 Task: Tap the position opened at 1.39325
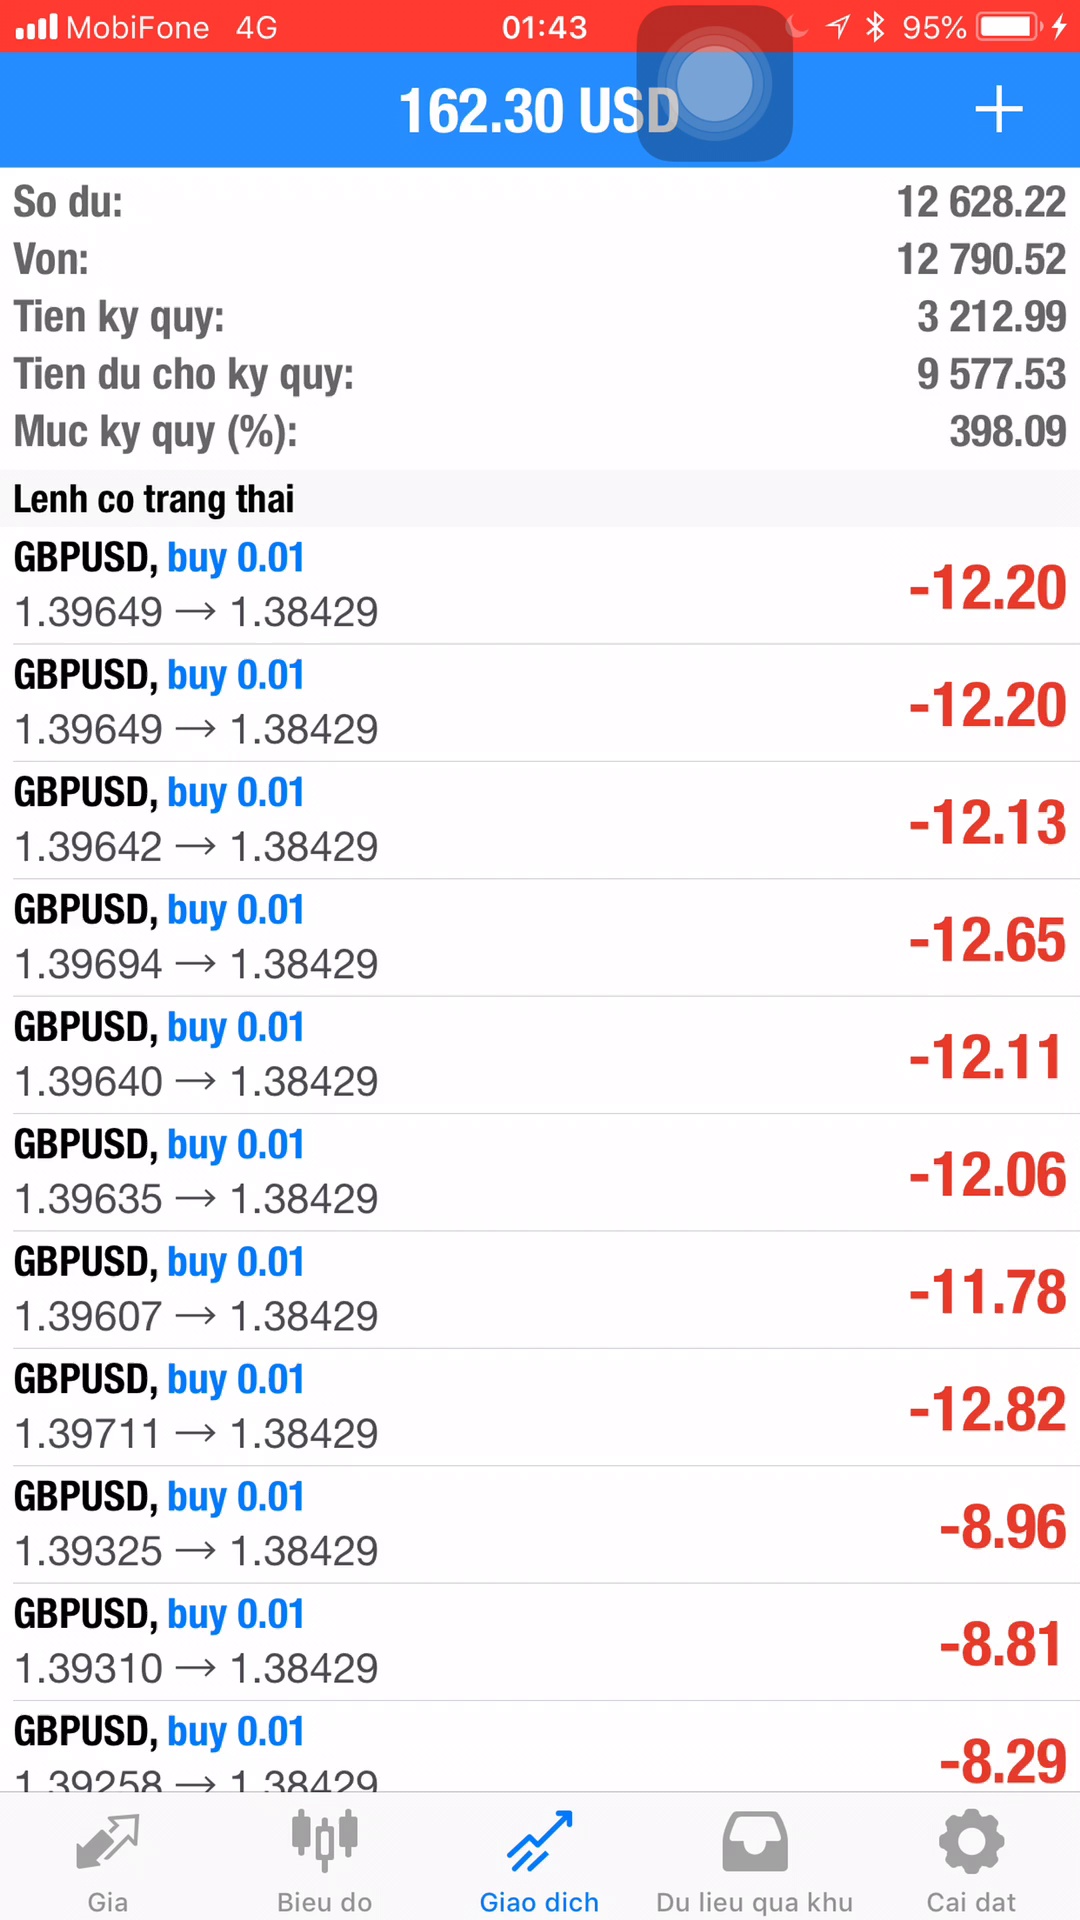(x=540, y=1524)
